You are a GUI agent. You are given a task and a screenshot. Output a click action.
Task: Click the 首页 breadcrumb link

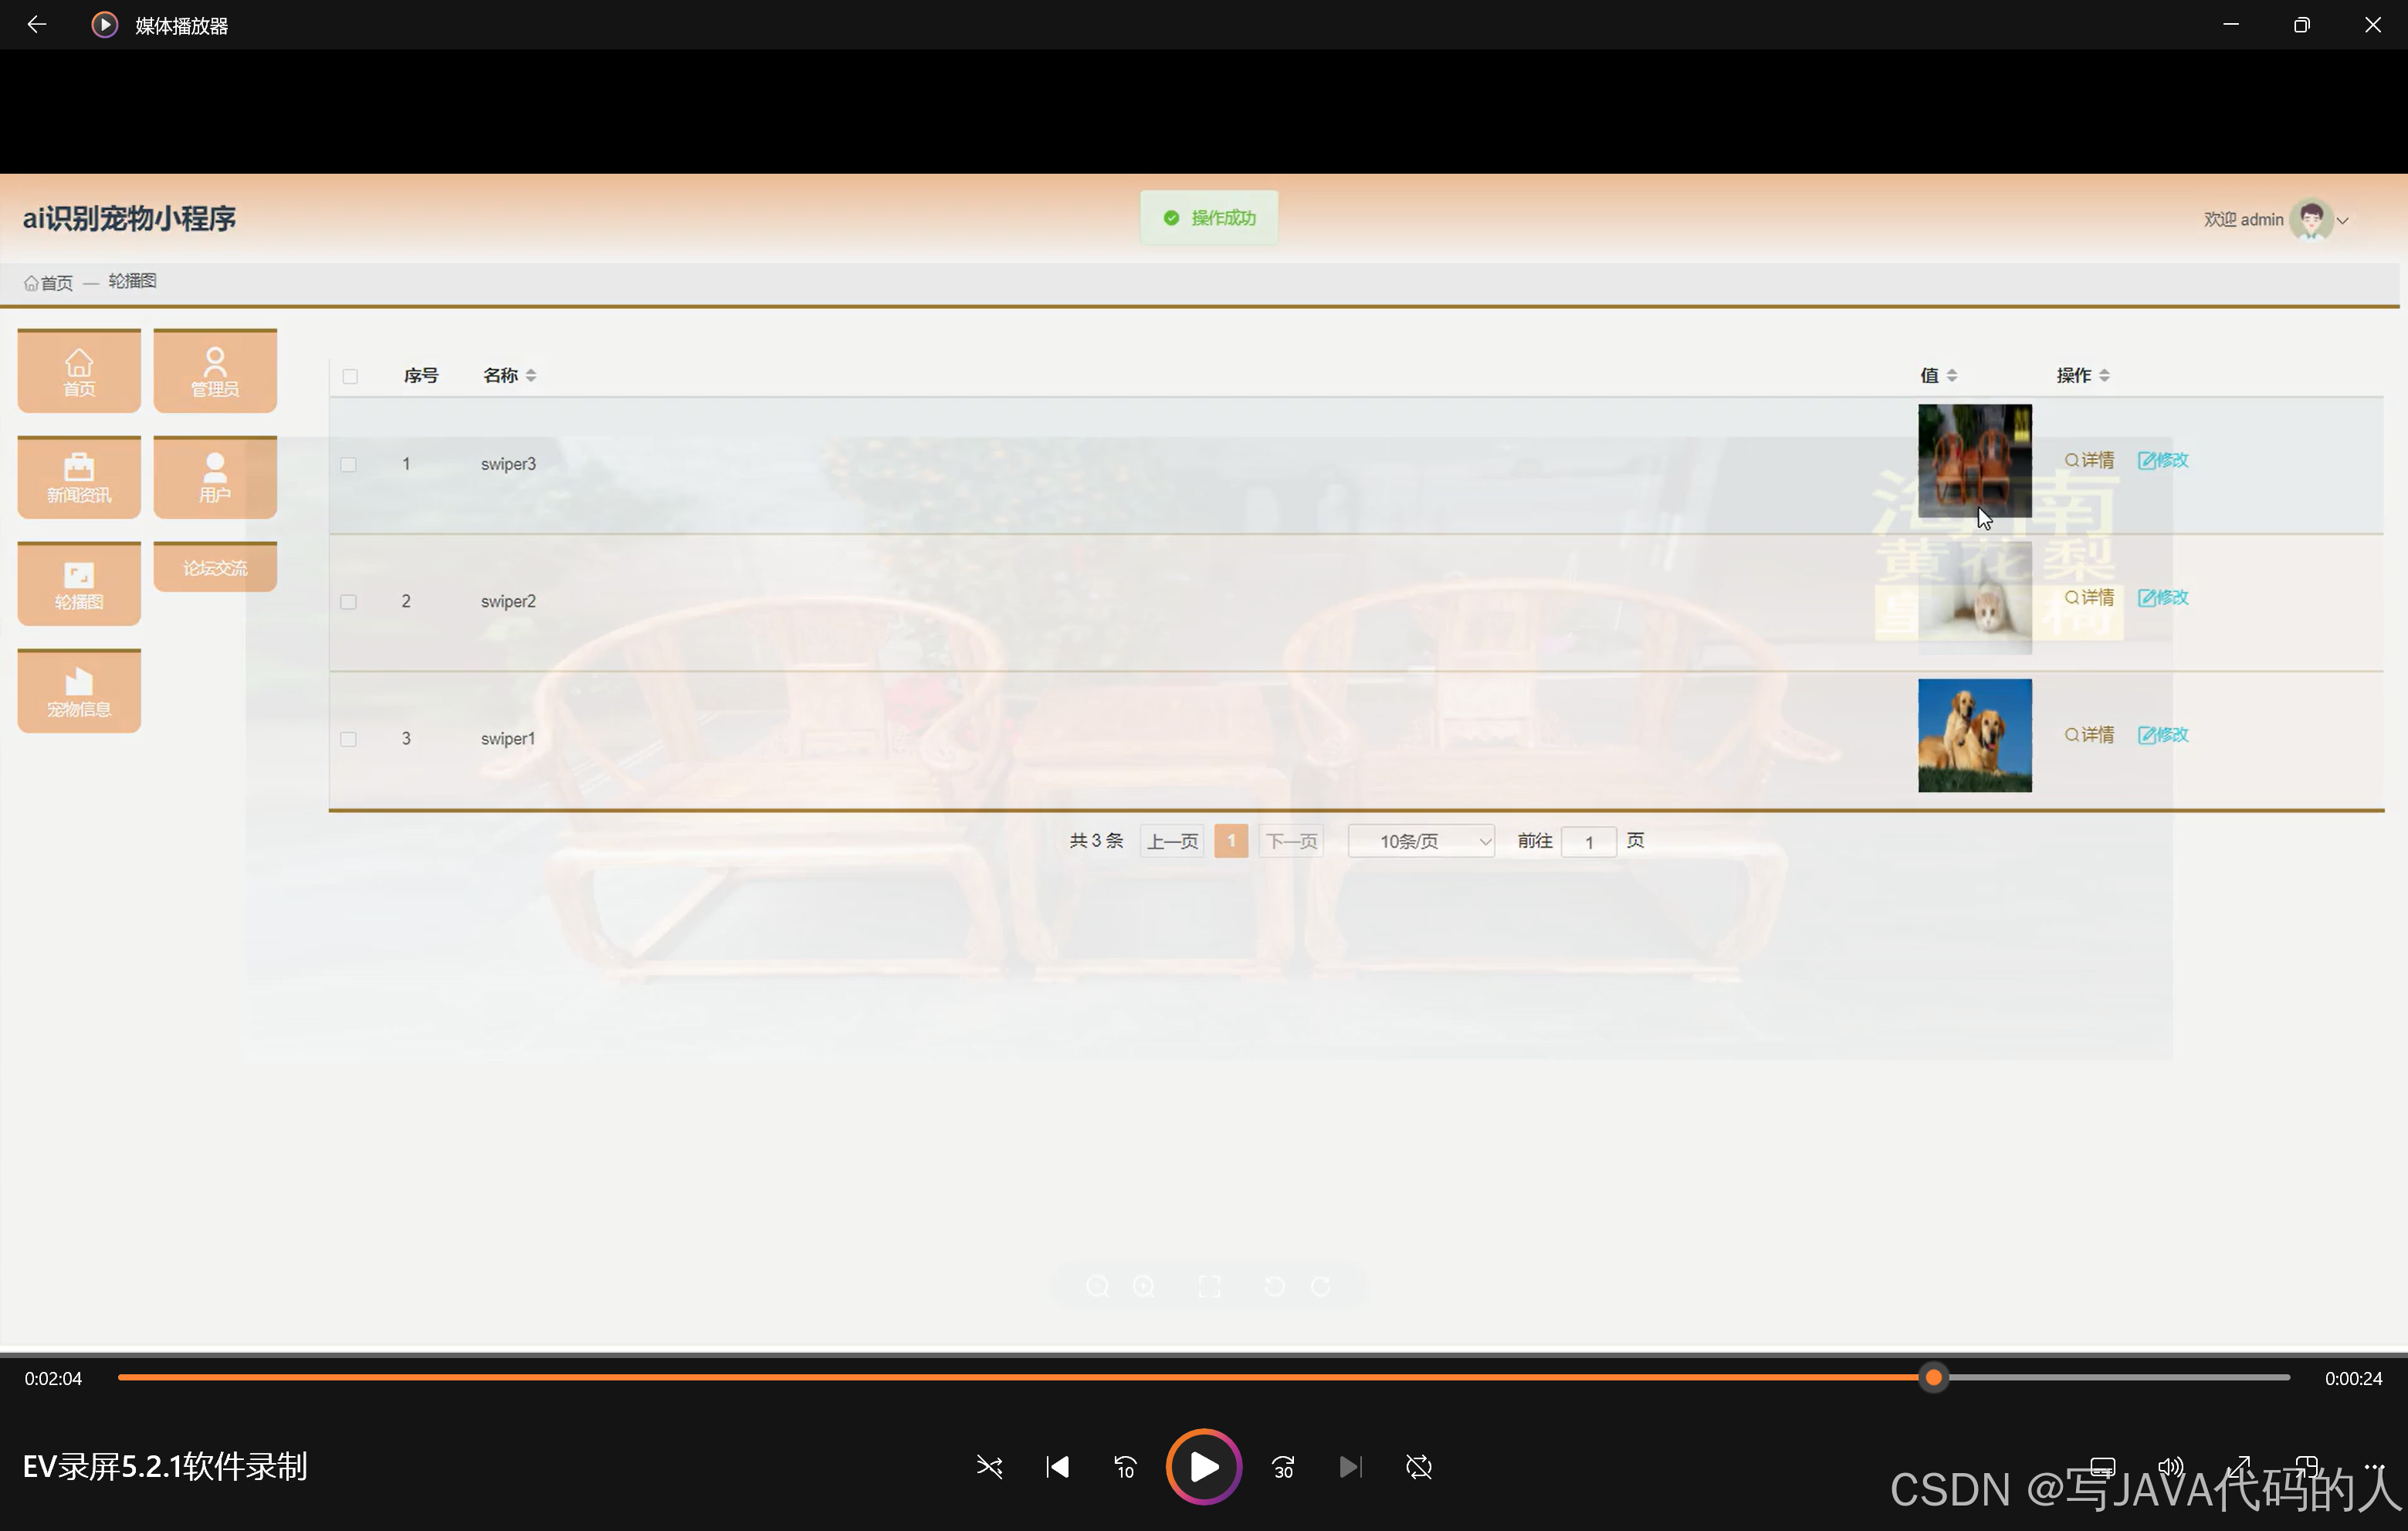(x=56, y=283)
